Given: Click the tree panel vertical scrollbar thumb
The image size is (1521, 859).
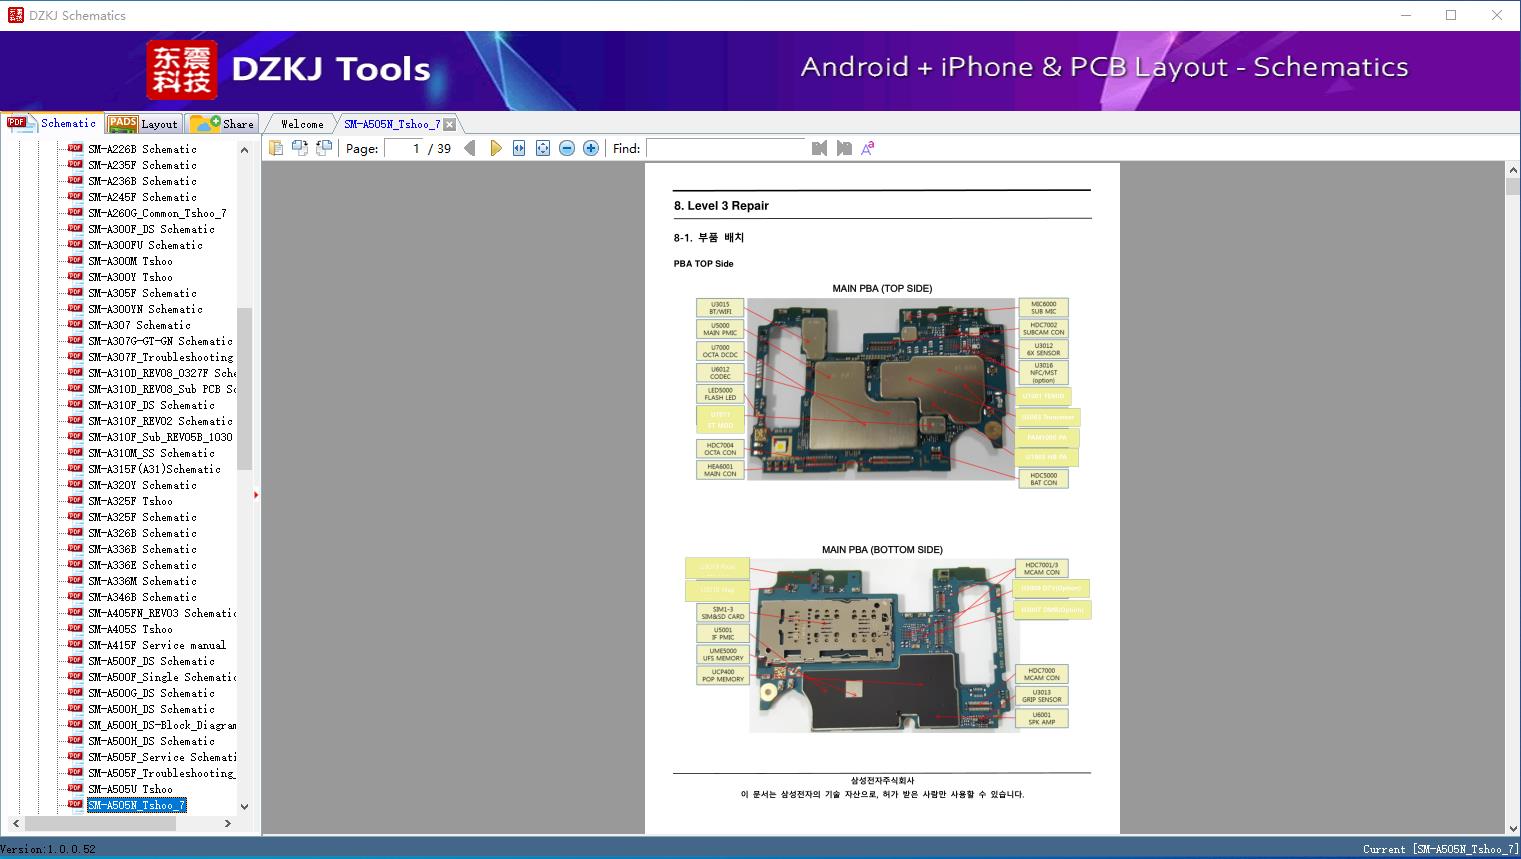Looking at the screenshot, I should pos(244,388).
